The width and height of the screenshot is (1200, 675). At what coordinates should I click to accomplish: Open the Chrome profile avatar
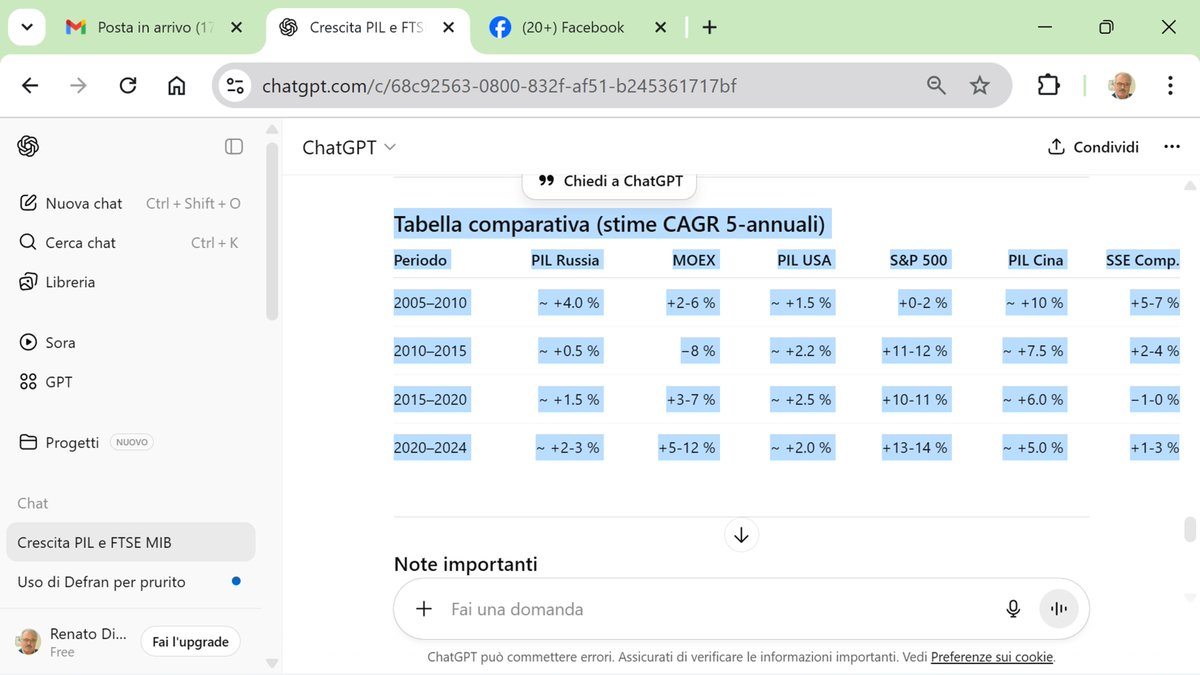click(x=1122, y=86)
